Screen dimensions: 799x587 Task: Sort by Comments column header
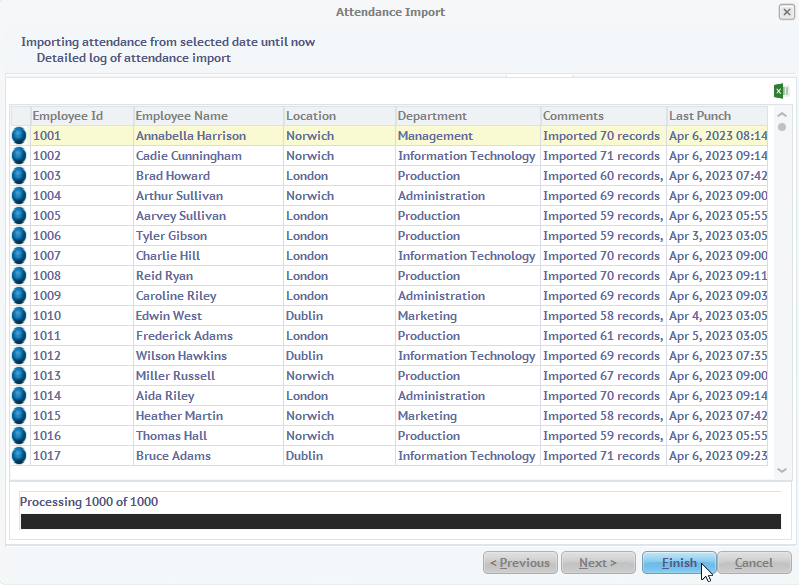coord(603,116)
